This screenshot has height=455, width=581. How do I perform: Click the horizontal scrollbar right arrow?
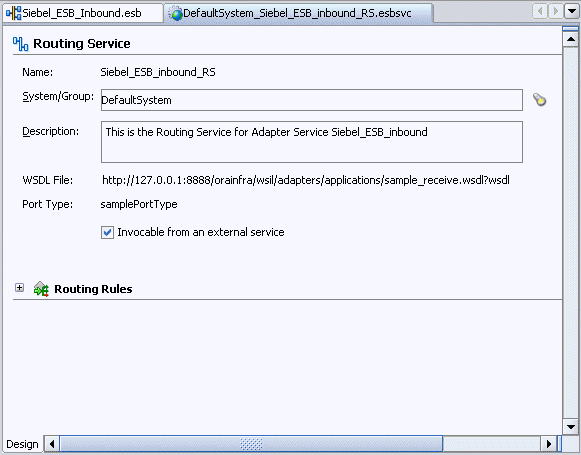[549, 444]
